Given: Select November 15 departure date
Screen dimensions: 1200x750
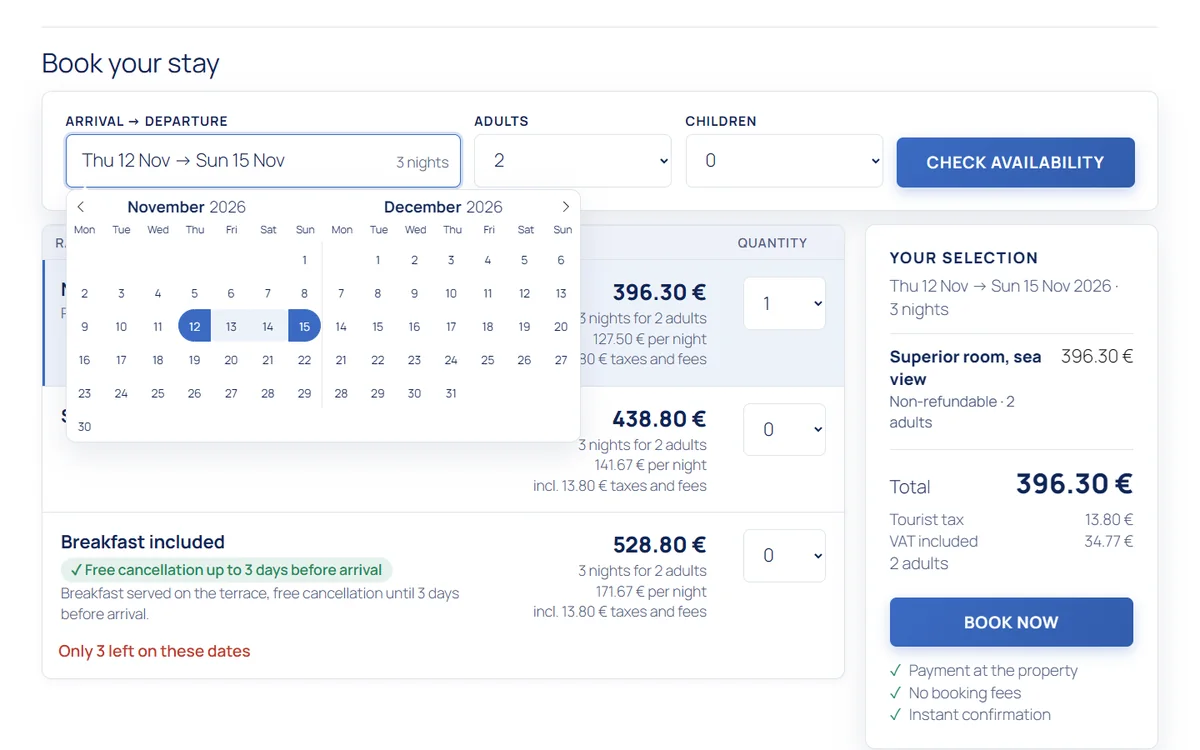Looking at the screenshot, I should 304,326.
